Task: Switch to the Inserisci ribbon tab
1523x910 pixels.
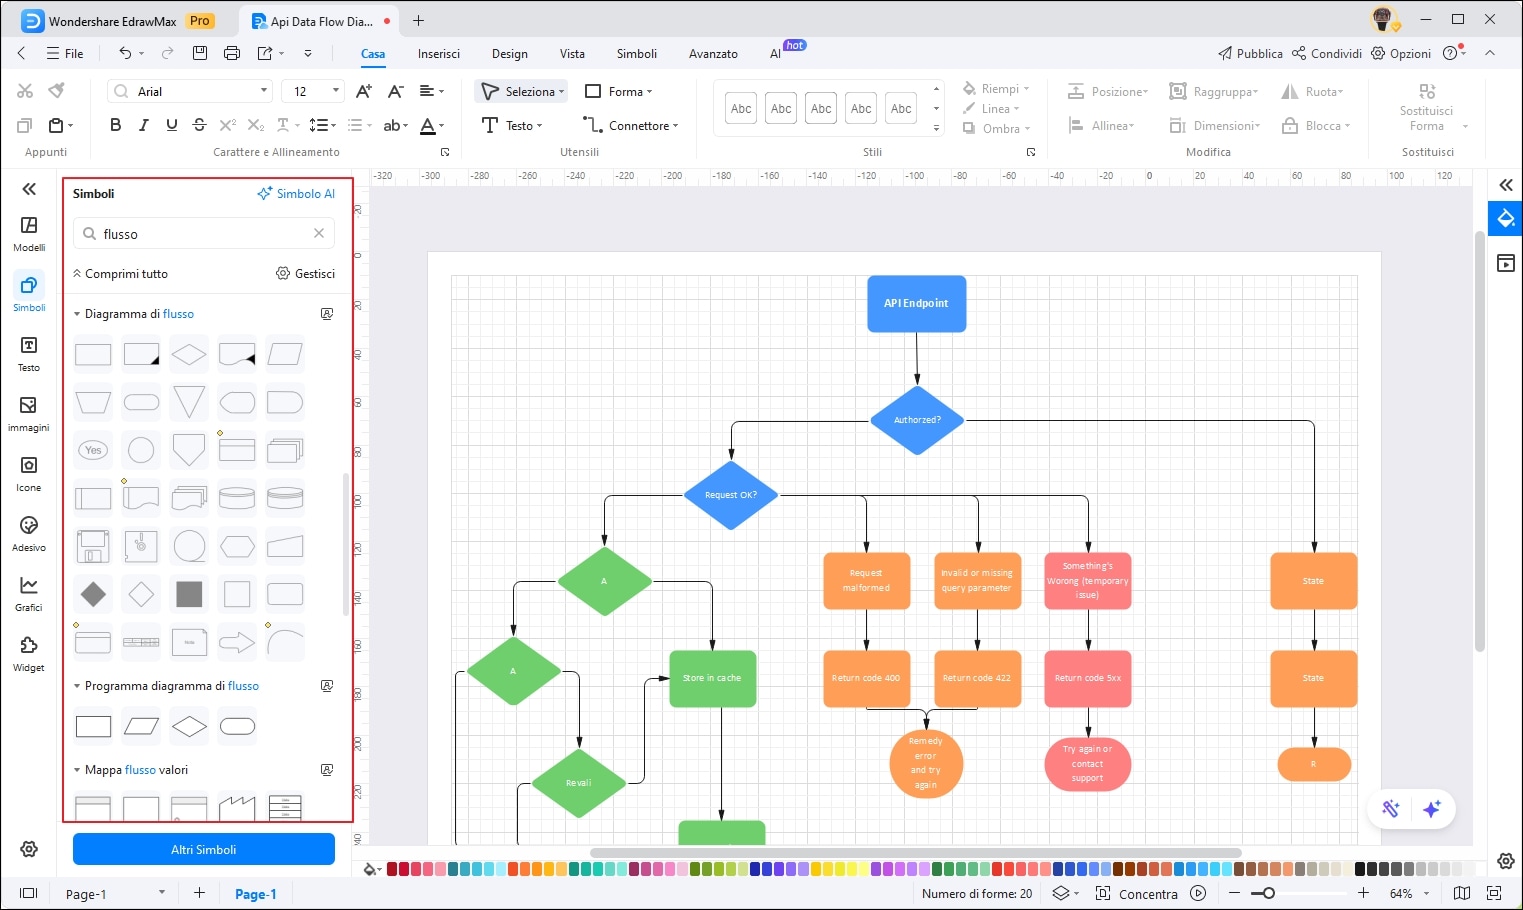Action: (x=439, y=54)
